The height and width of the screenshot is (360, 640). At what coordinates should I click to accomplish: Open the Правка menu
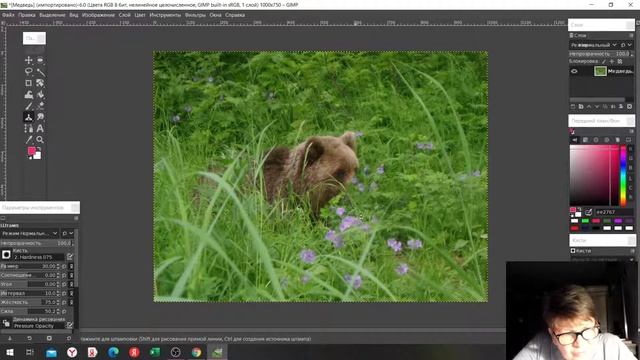tap(27, 15)
